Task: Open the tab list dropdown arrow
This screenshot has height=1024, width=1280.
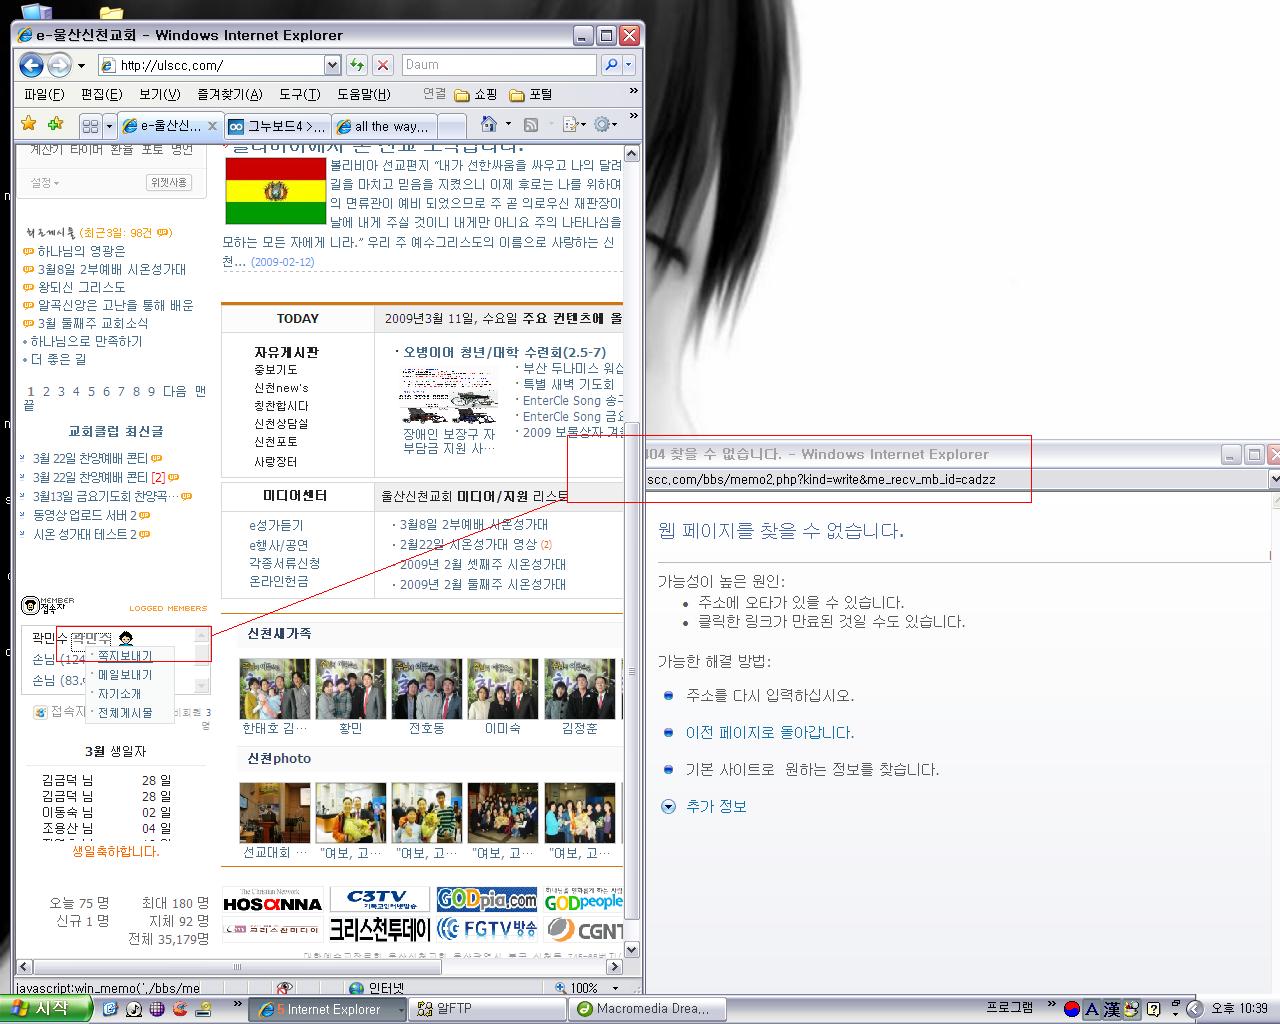Action: click(x=109, y=127)
